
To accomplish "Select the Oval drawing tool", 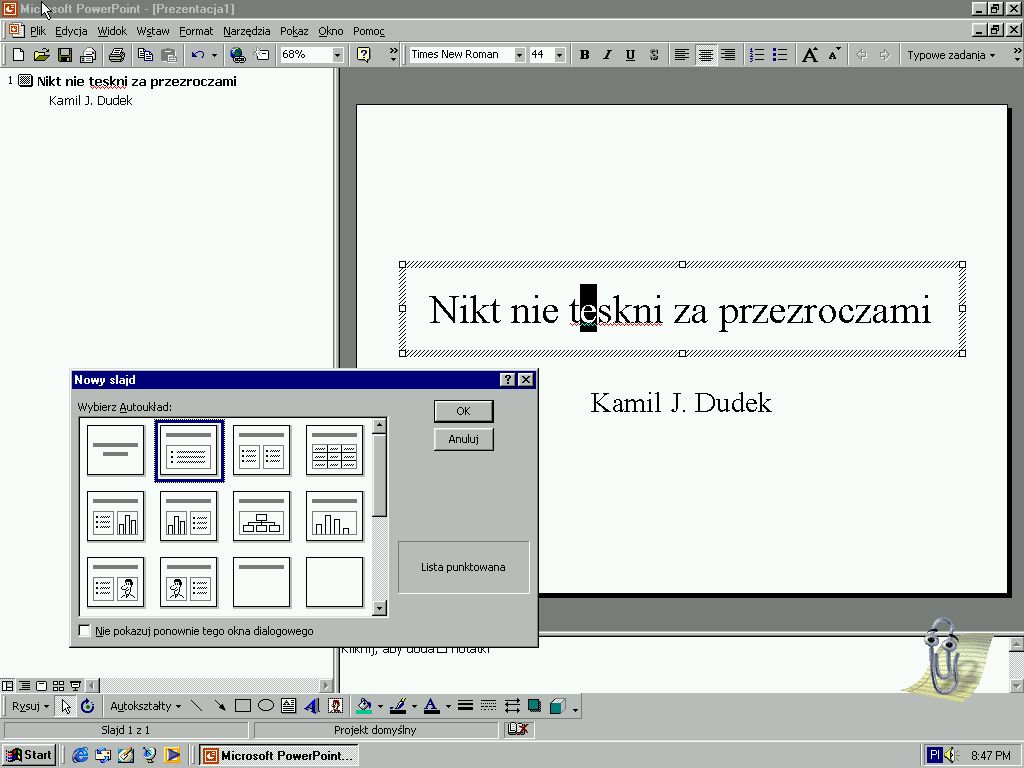I will (x=266, y=705).
